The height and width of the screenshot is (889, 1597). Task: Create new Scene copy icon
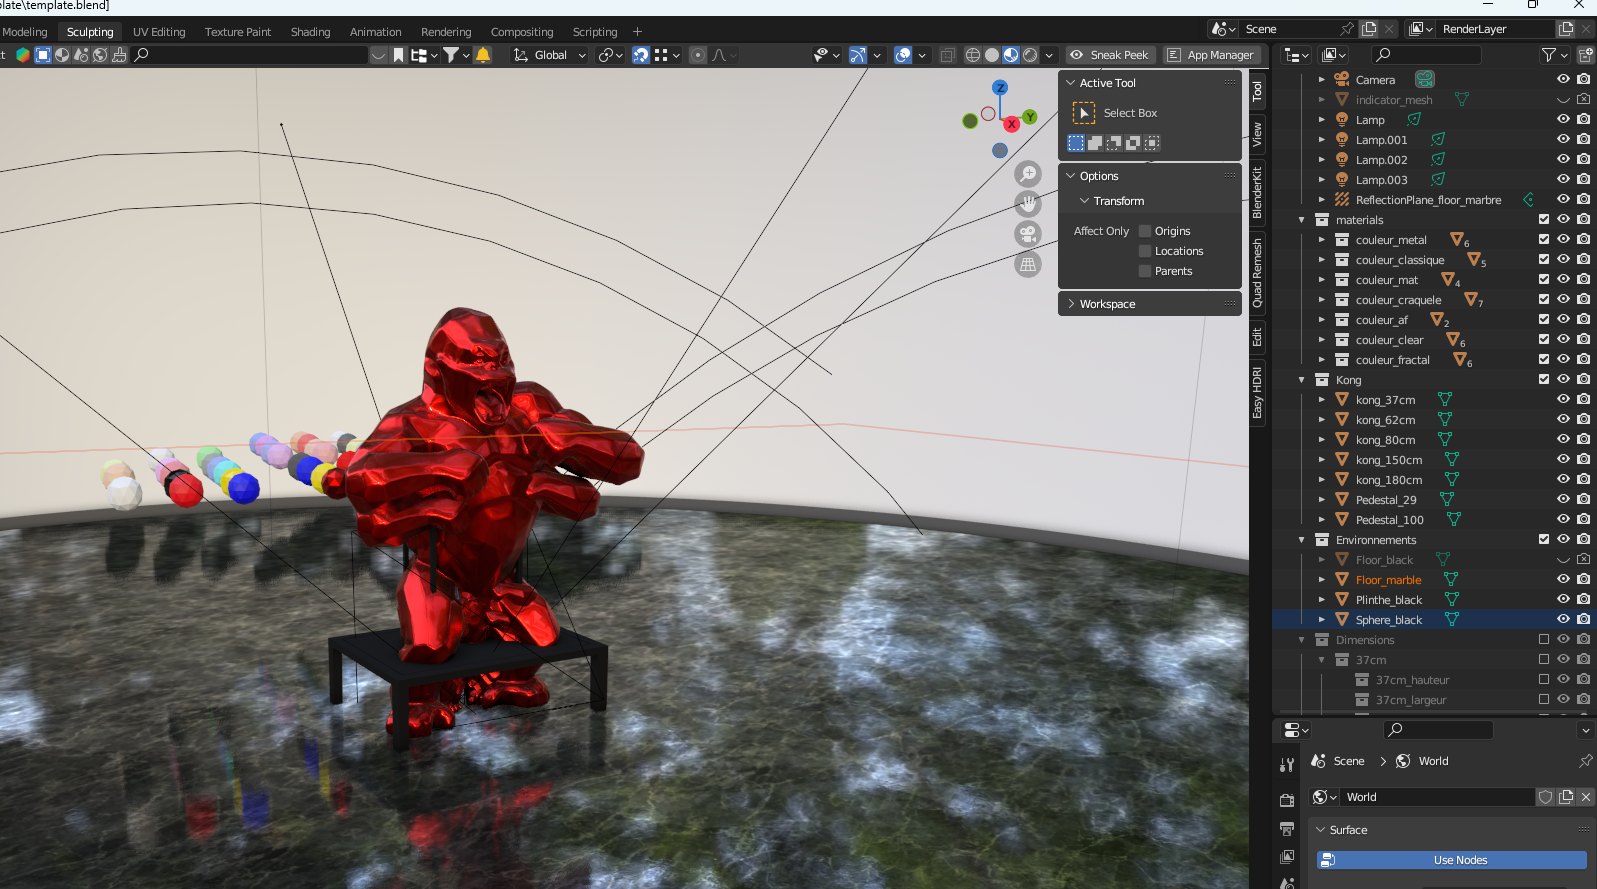[x=1369, y=29]
